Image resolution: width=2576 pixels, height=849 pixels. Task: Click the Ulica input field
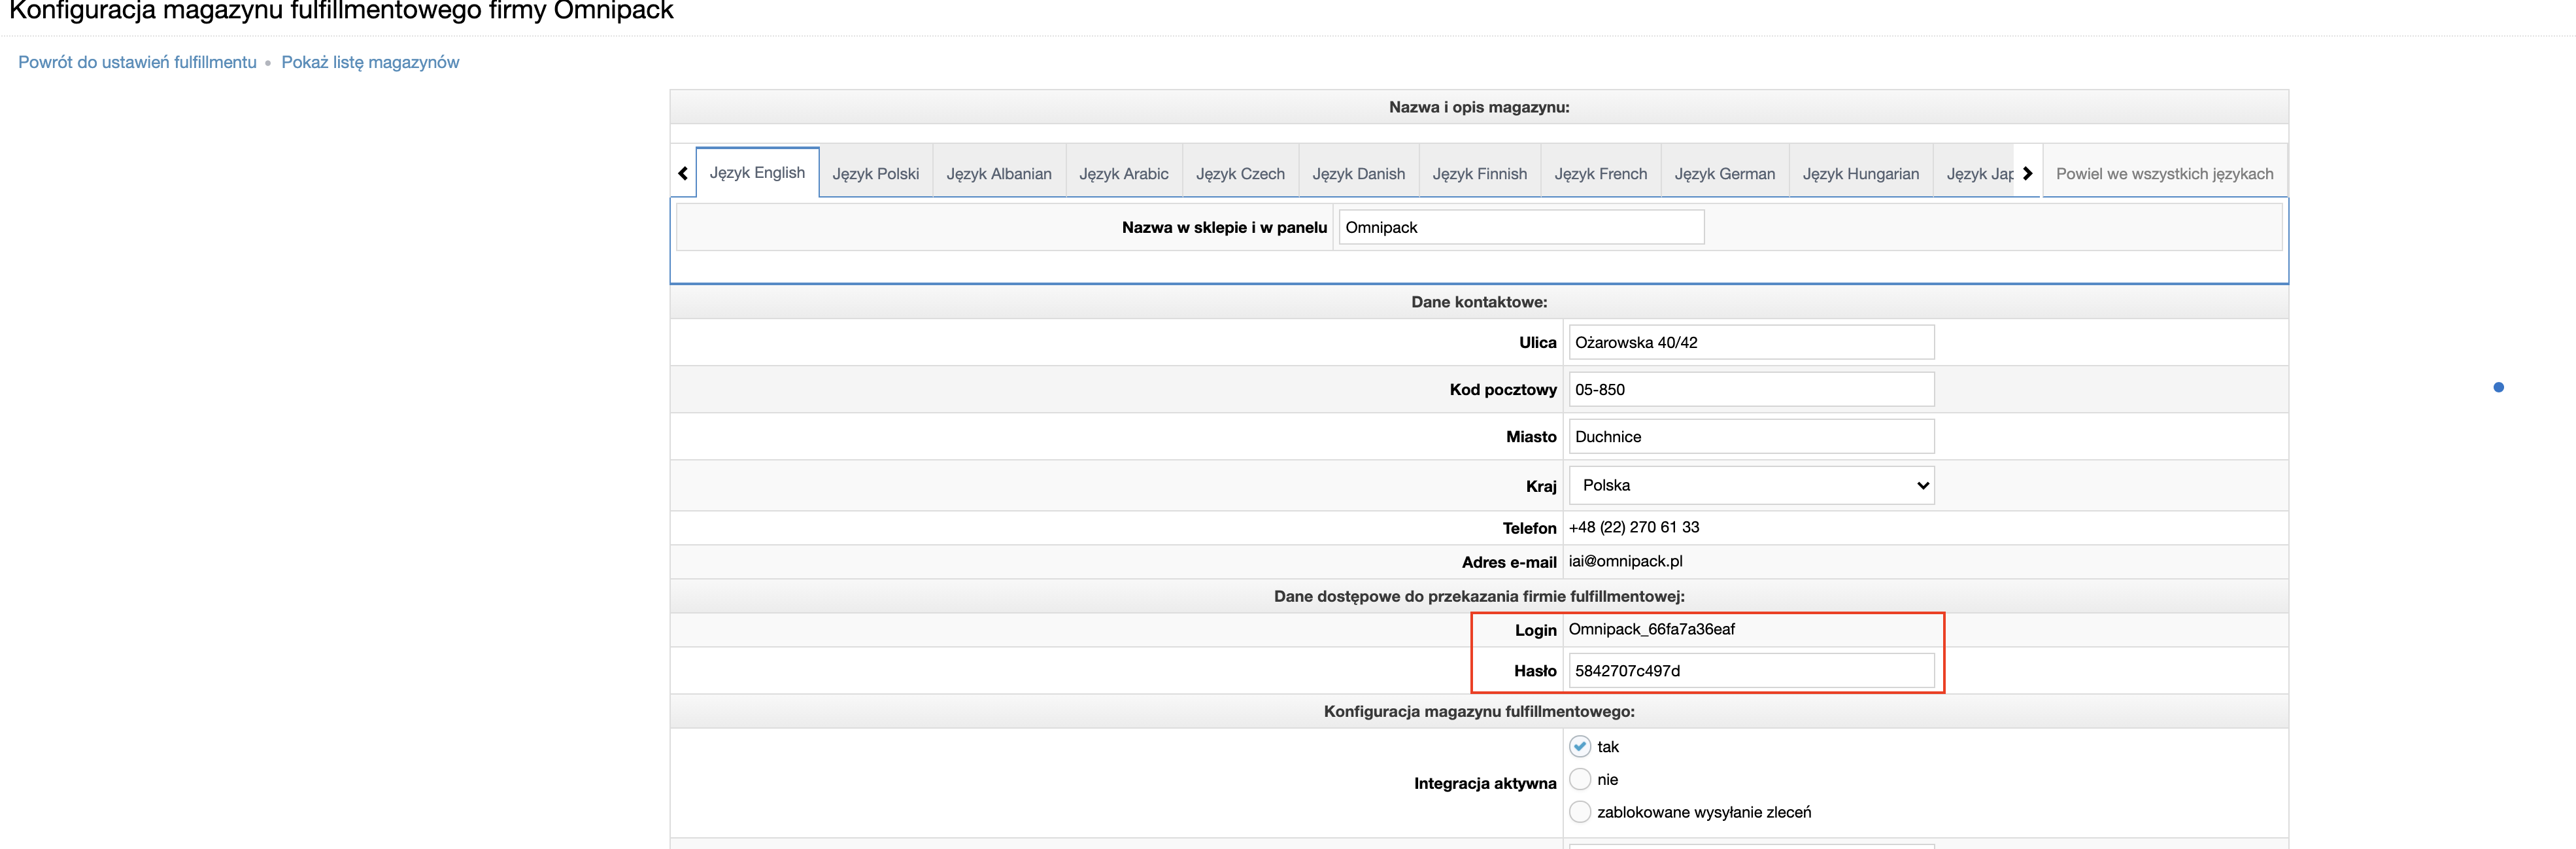1751,342
